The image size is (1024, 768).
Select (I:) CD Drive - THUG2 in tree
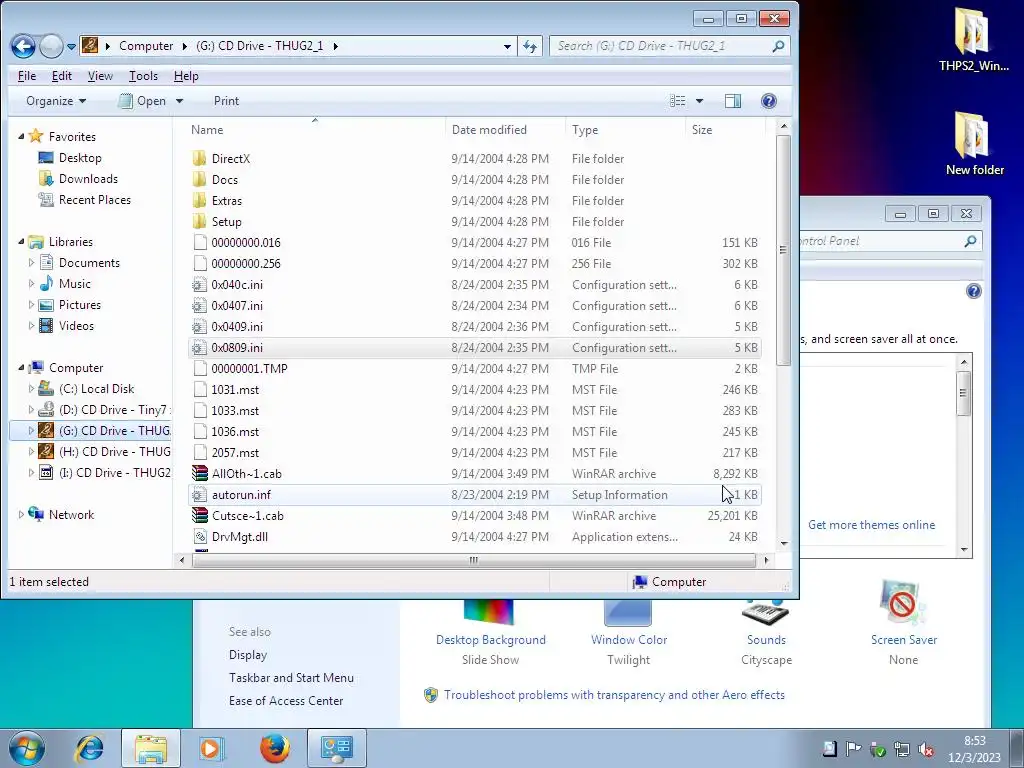point(104,472)
